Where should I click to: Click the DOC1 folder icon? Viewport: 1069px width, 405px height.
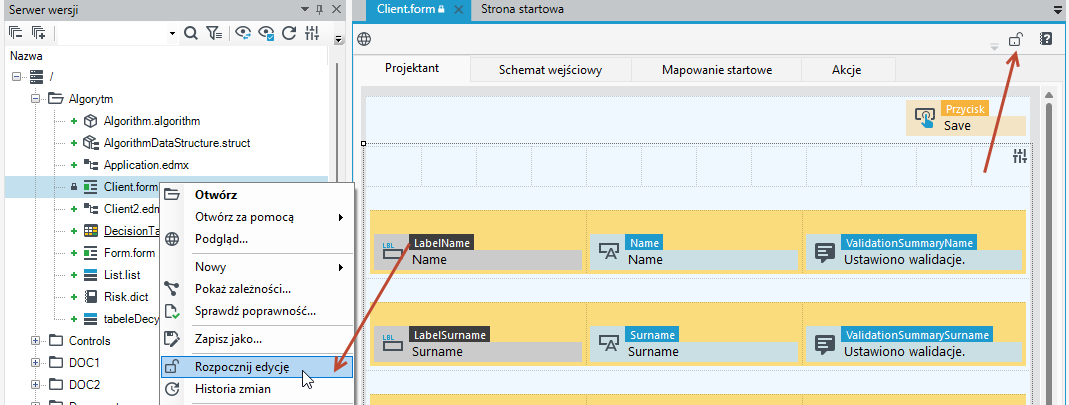[x=56, y=362]
